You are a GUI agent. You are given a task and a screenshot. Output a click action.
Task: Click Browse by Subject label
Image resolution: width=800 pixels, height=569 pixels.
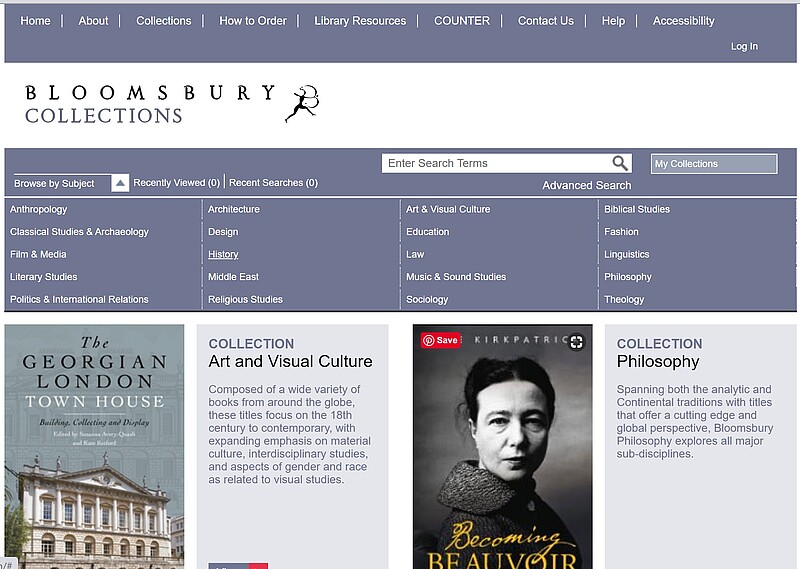pyautogui.click(x=54, y=184)
